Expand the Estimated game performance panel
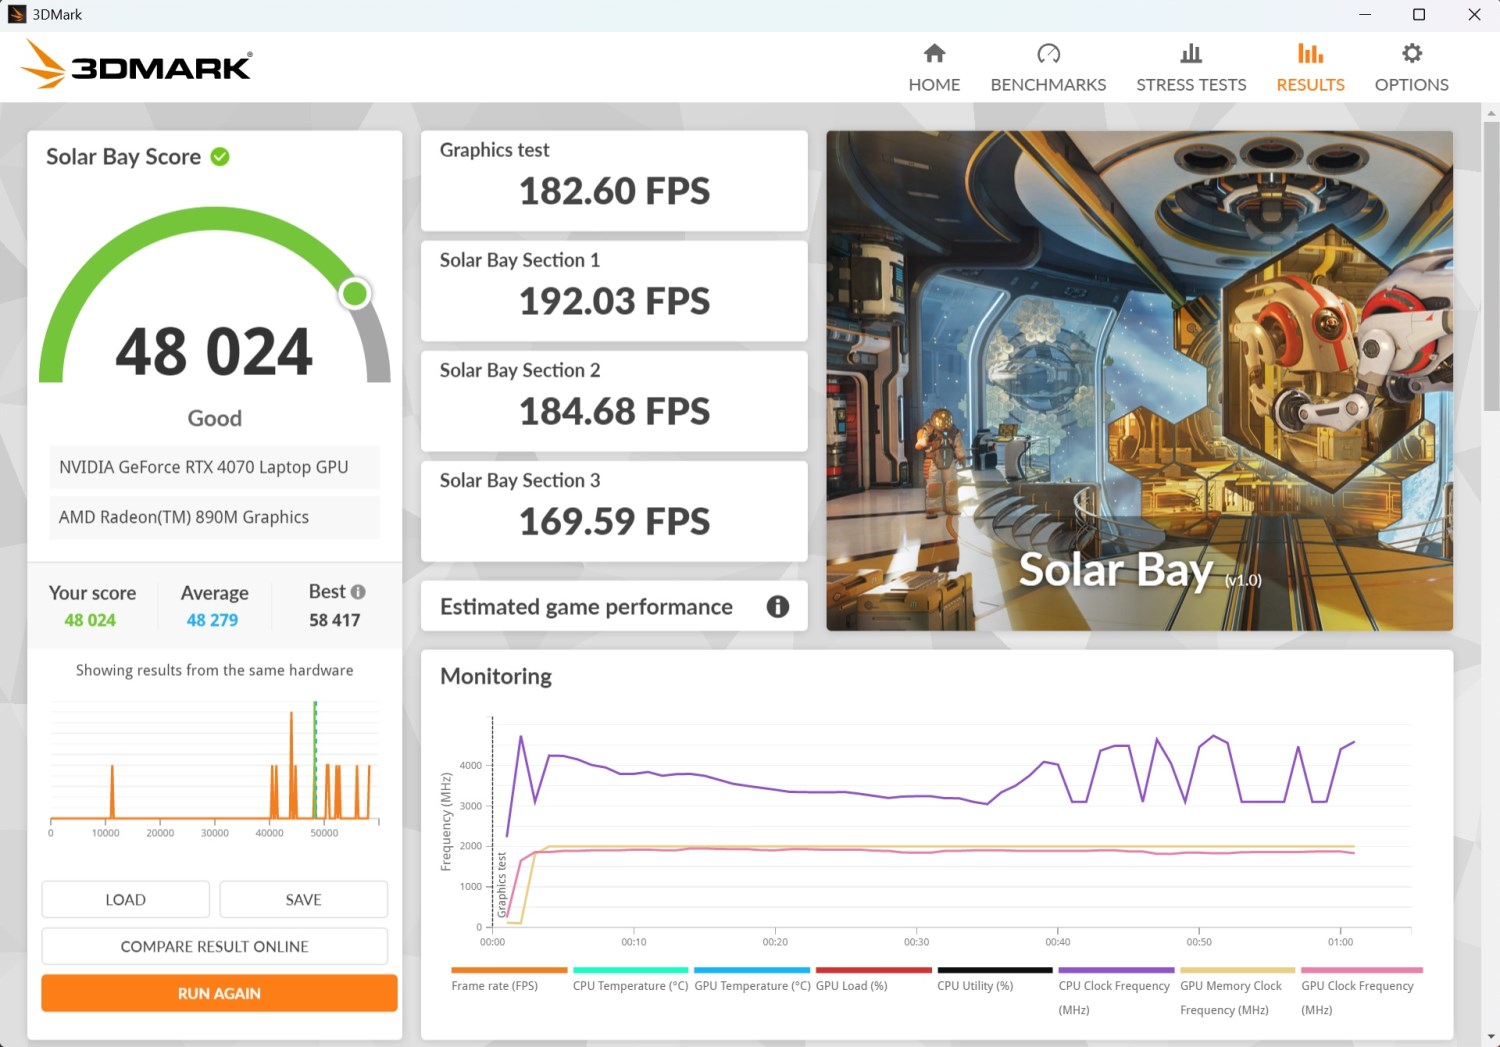The height and width of the screenshot is (1047, 1500). coord(614,606)
